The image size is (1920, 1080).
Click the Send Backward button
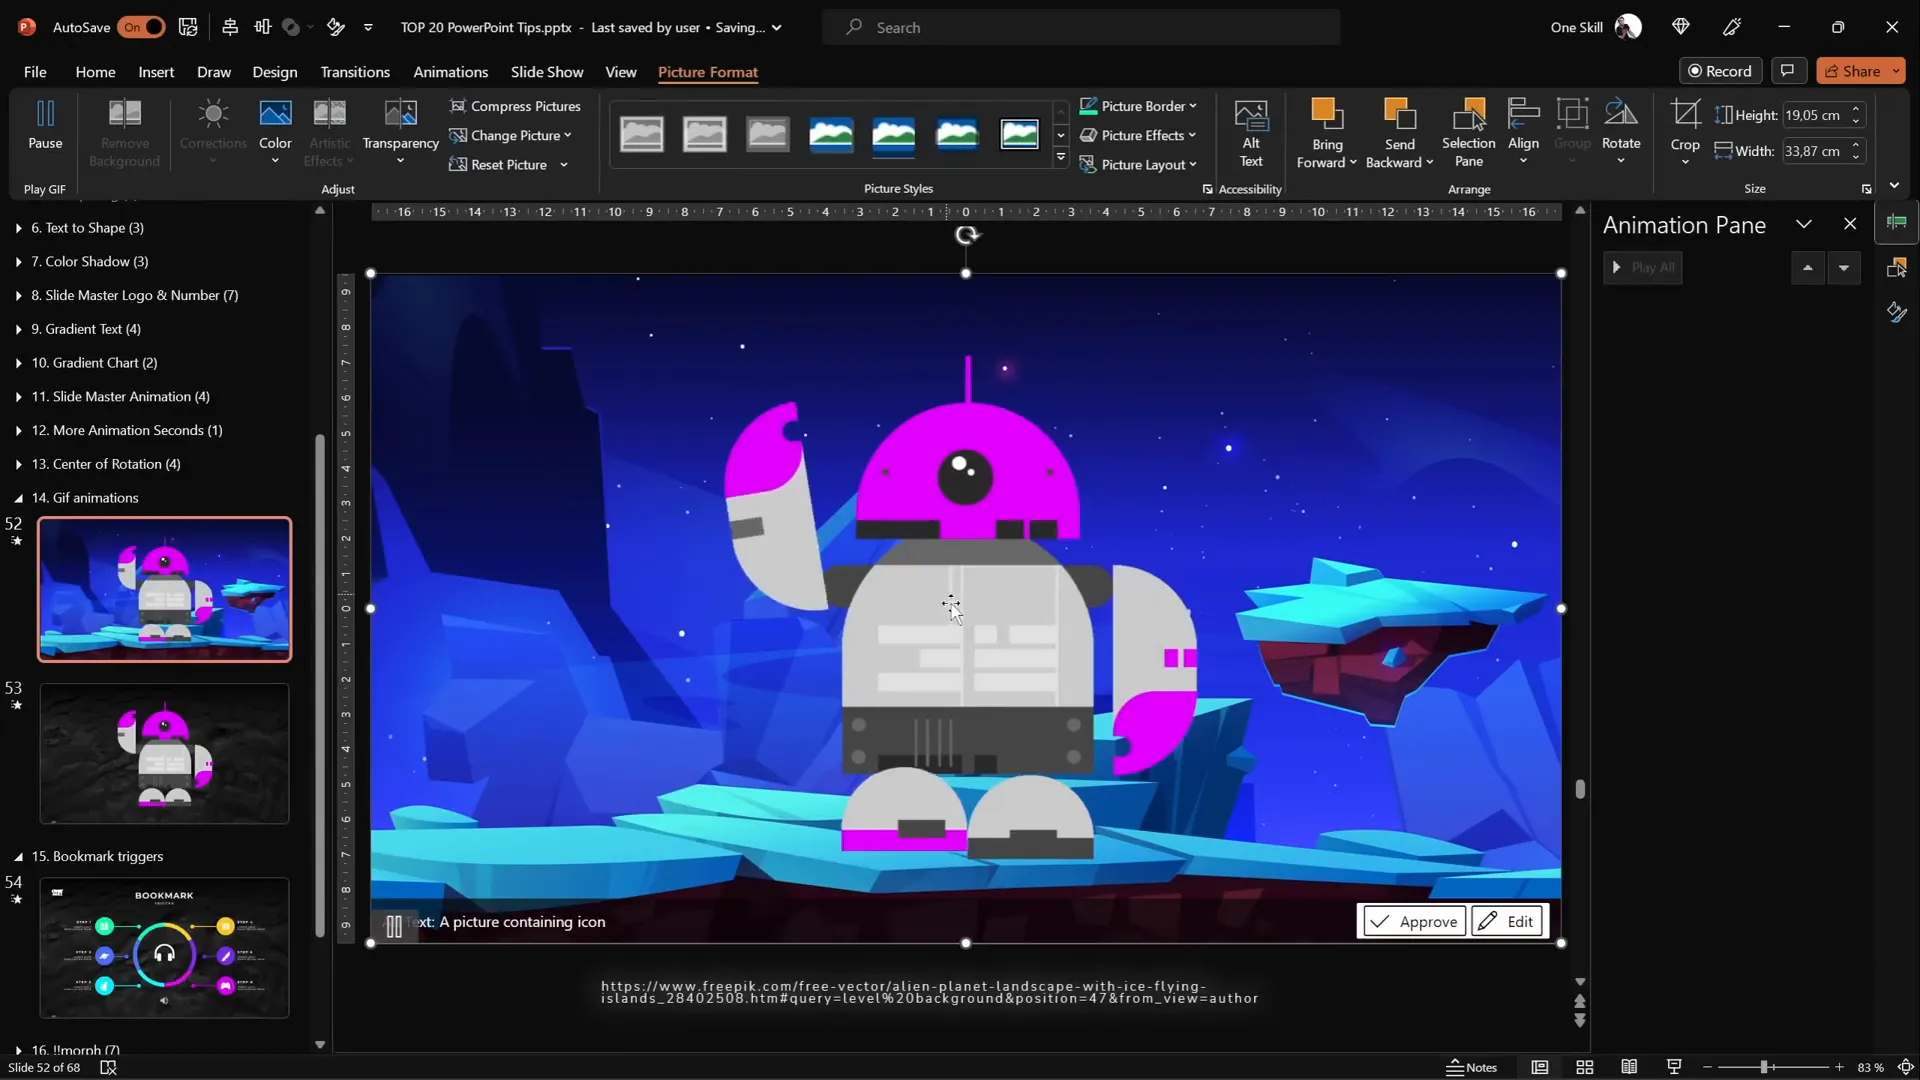click(1399, 133)
